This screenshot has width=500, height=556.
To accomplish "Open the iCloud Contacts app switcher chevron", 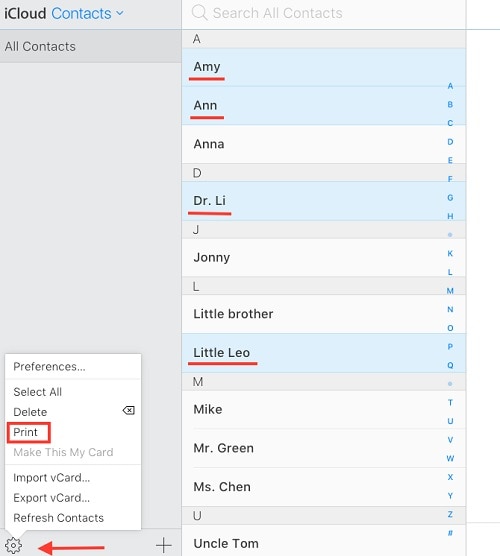I will (x=120, y=13).
